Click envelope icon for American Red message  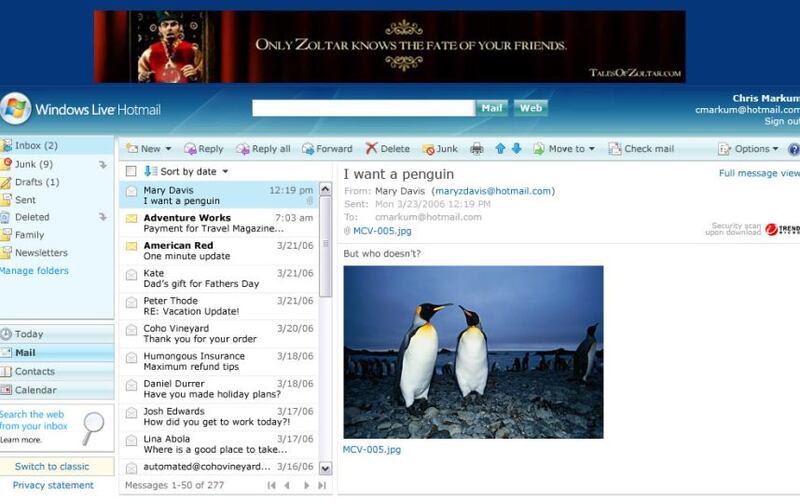point(132,246)
